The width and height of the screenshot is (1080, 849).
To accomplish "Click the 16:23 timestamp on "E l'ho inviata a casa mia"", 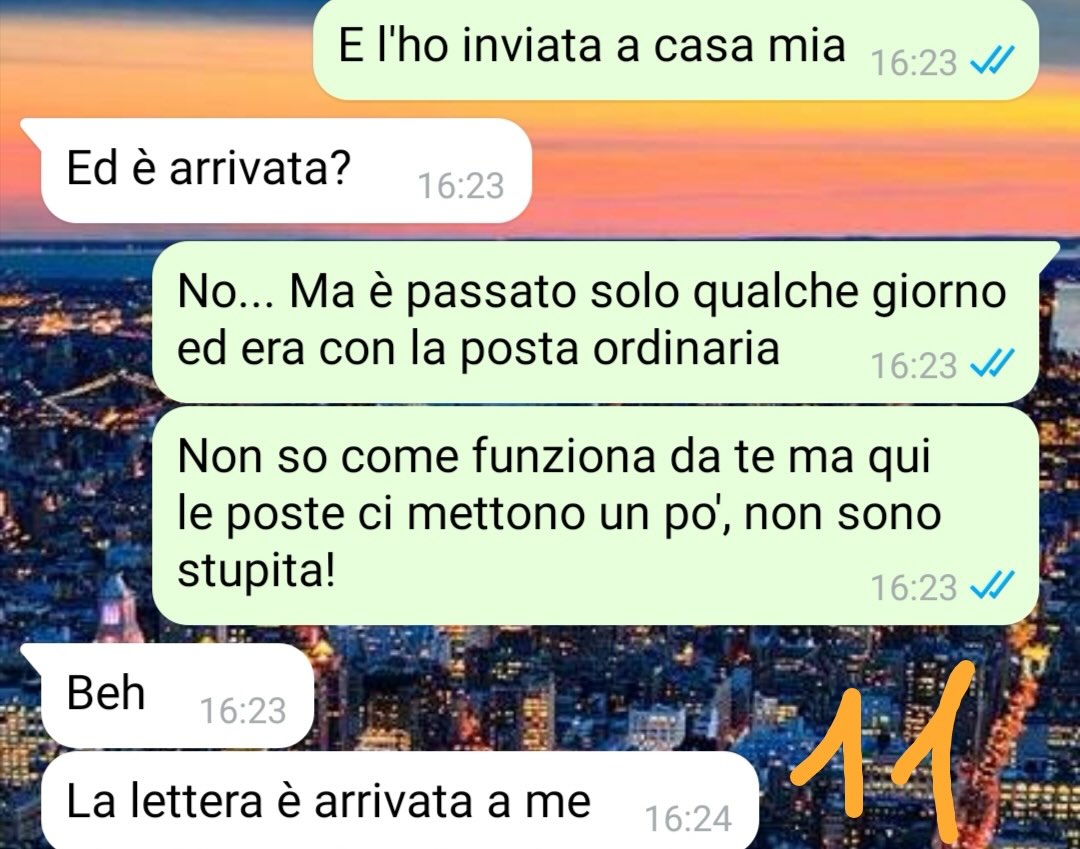I will coord(913,63).
